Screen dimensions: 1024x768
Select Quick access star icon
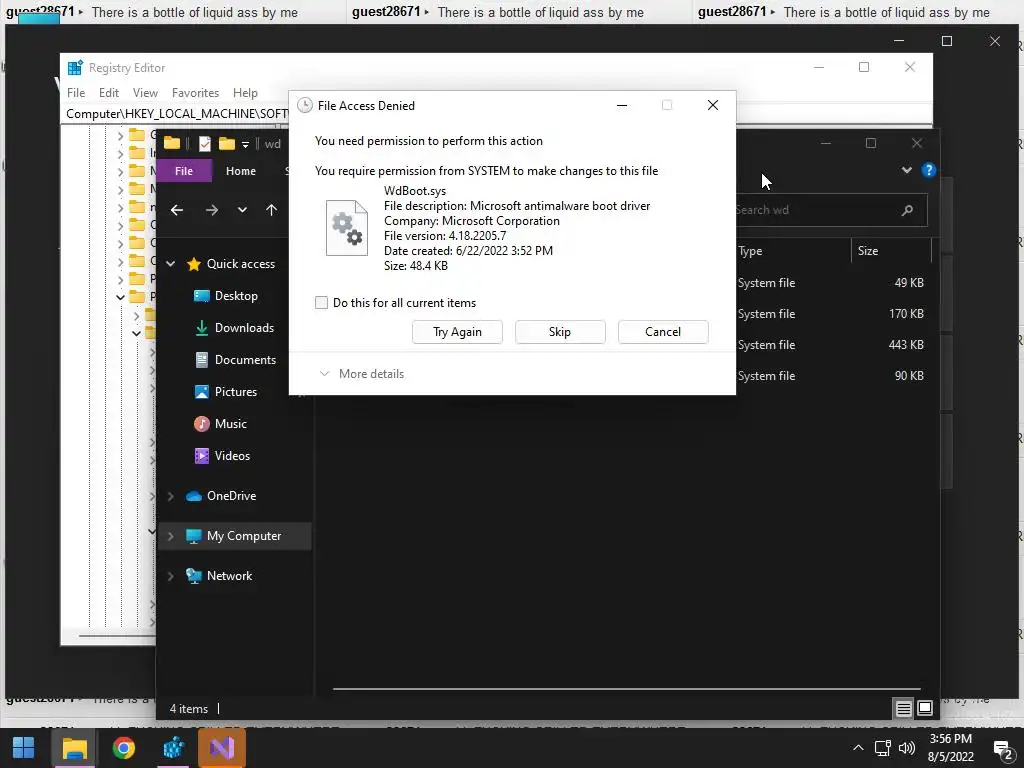point(193,264)
